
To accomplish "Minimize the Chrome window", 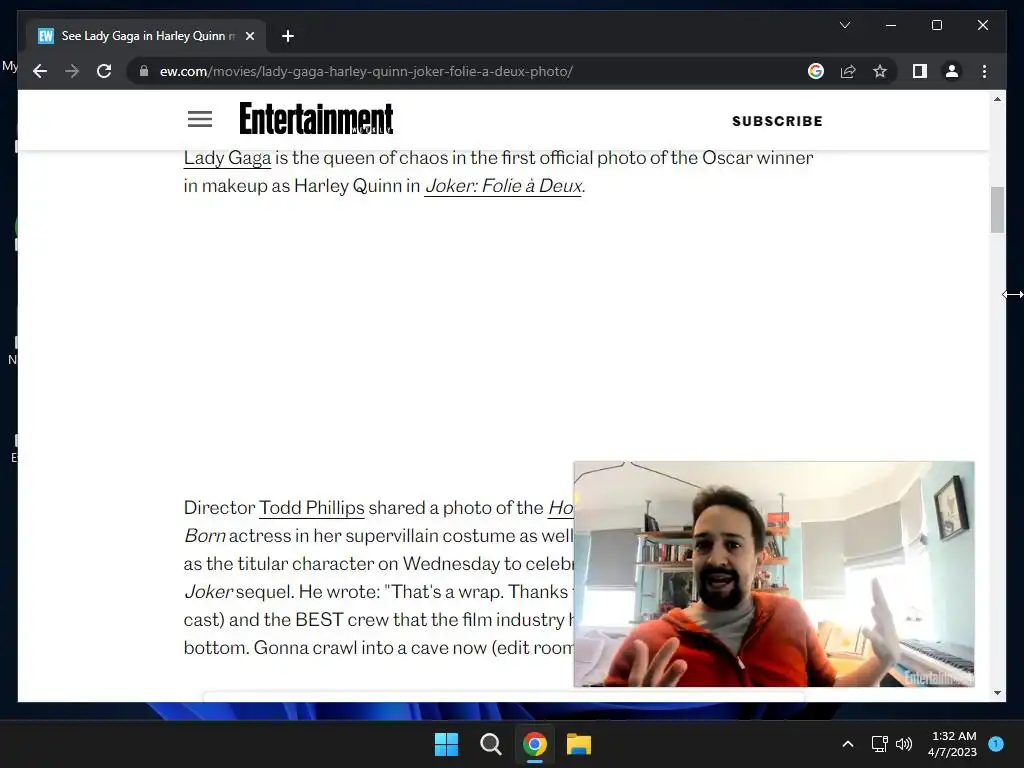I will pyautogui.click(x=891, y=25).
